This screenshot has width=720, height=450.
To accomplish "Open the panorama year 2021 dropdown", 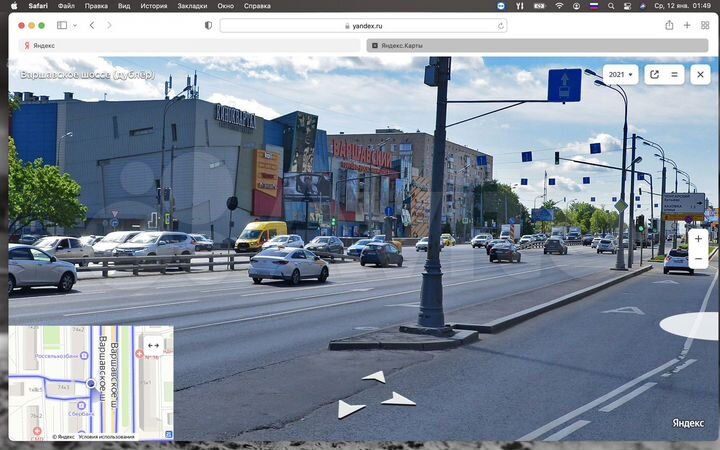I will (x=620, y=74).
